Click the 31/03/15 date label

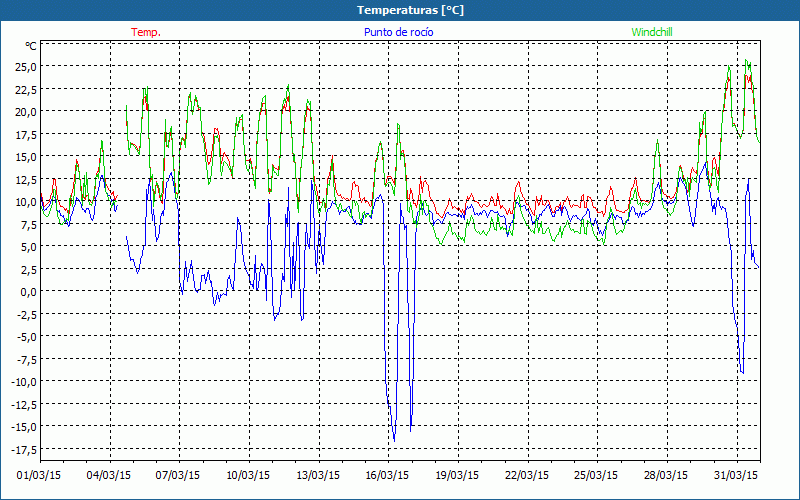pyautogui.click(x=736, y=476)
